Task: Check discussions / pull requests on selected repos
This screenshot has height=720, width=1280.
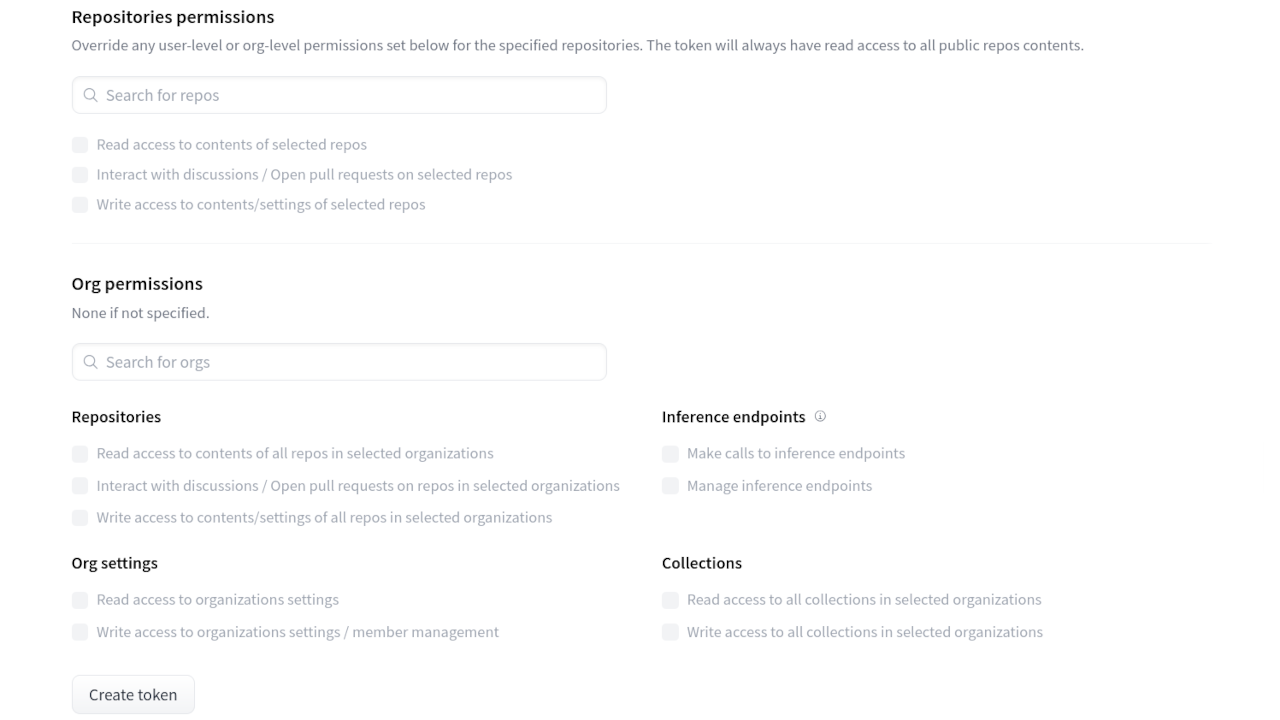Action: 80,175
